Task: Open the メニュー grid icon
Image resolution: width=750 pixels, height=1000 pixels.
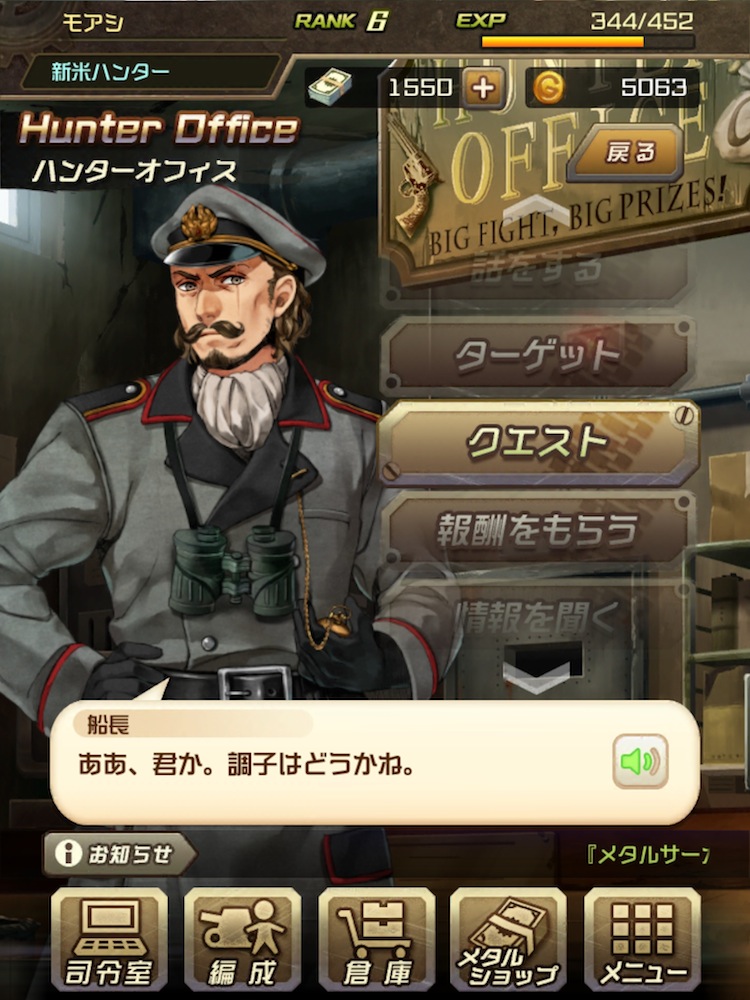Action: 642,939
